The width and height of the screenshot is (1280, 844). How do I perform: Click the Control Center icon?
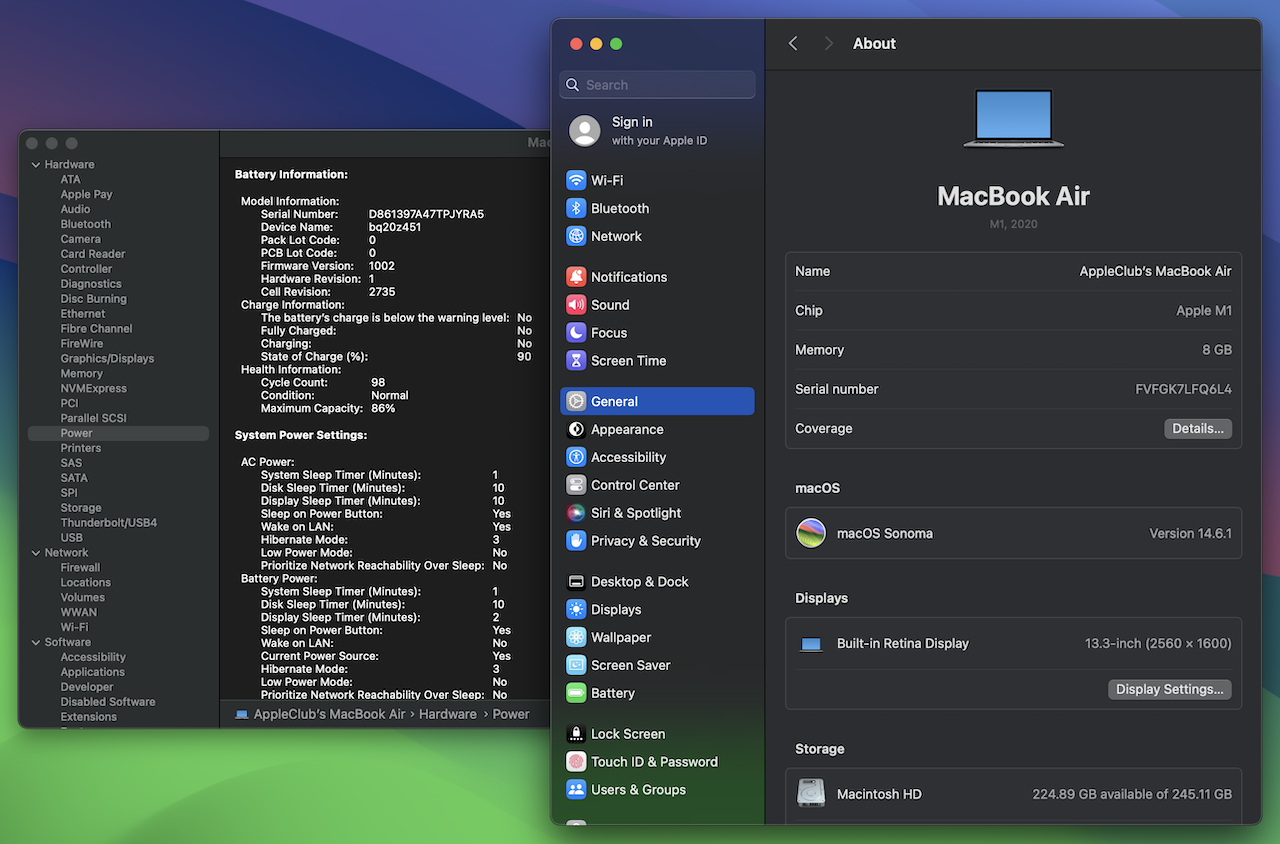tap(576, 485)
